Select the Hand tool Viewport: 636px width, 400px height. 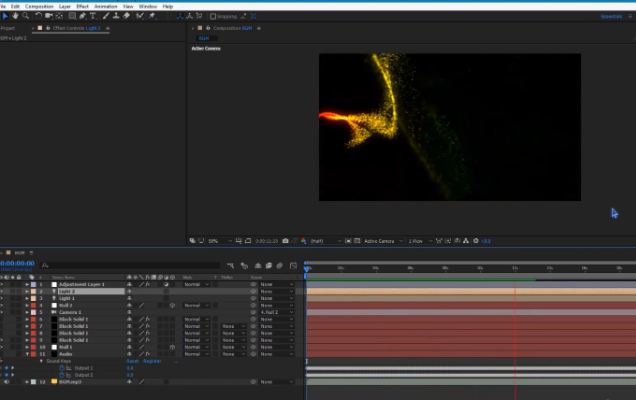tap(16, 16)
